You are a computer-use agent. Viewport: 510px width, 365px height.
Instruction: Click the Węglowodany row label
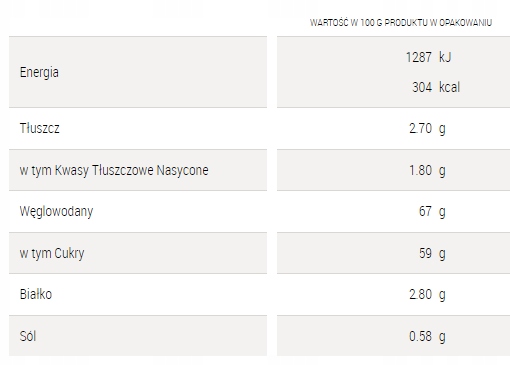[56, 212]
